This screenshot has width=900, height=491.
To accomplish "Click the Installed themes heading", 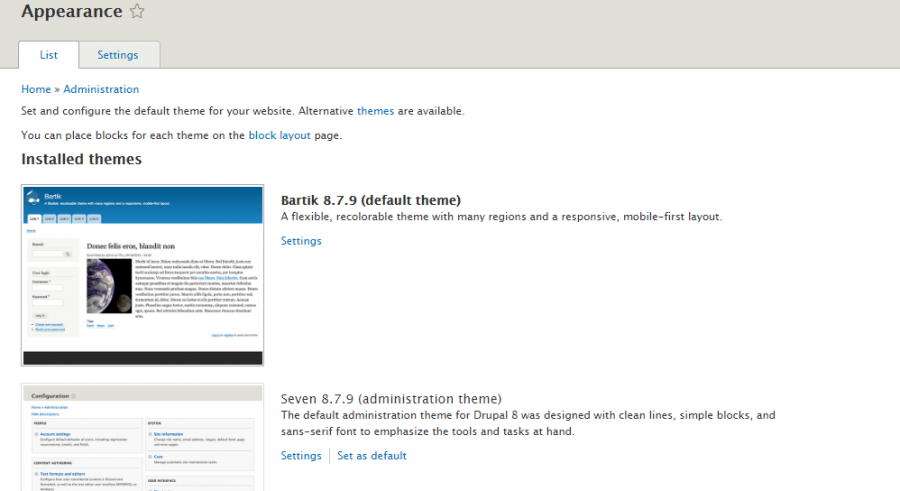I will [82, 159].
